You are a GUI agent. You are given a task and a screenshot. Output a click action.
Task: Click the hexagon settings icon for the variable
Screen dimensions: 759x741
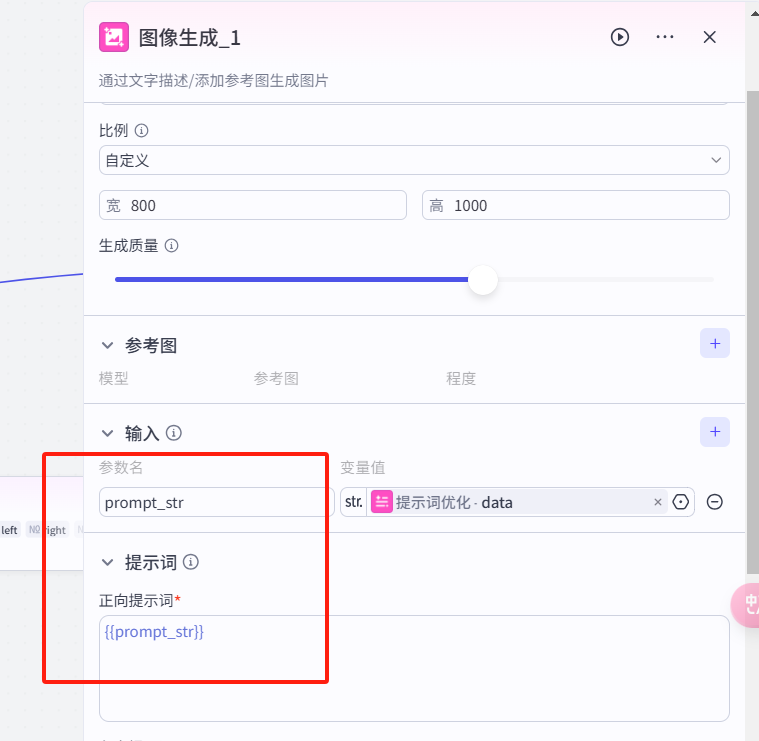tap(682, 502)
